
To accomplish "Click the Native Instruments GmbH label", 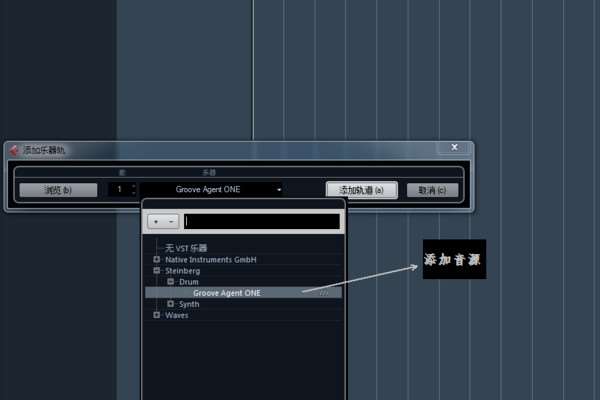I will 211,260.
